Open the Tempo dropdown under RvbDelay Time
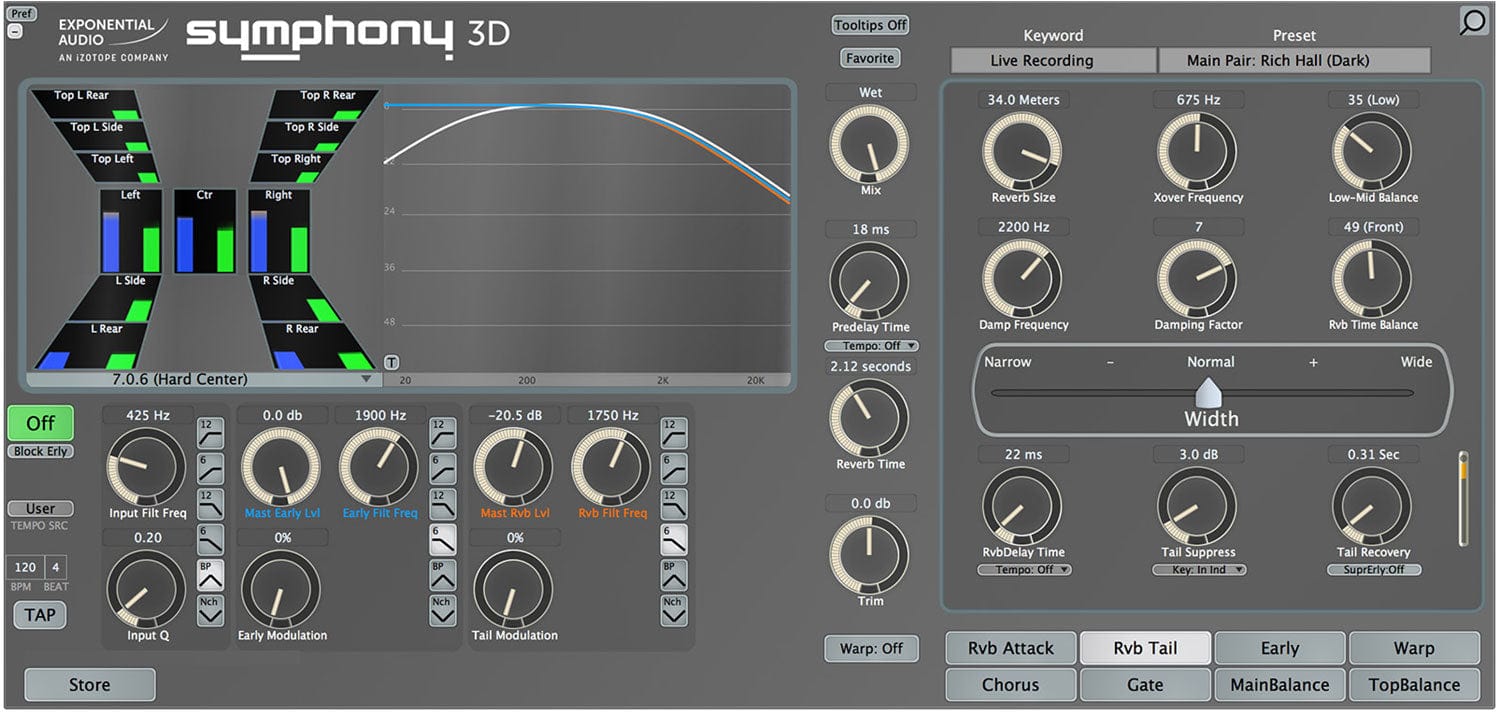The height and width of the screenshot is (715, 1500). point(1024,570)
